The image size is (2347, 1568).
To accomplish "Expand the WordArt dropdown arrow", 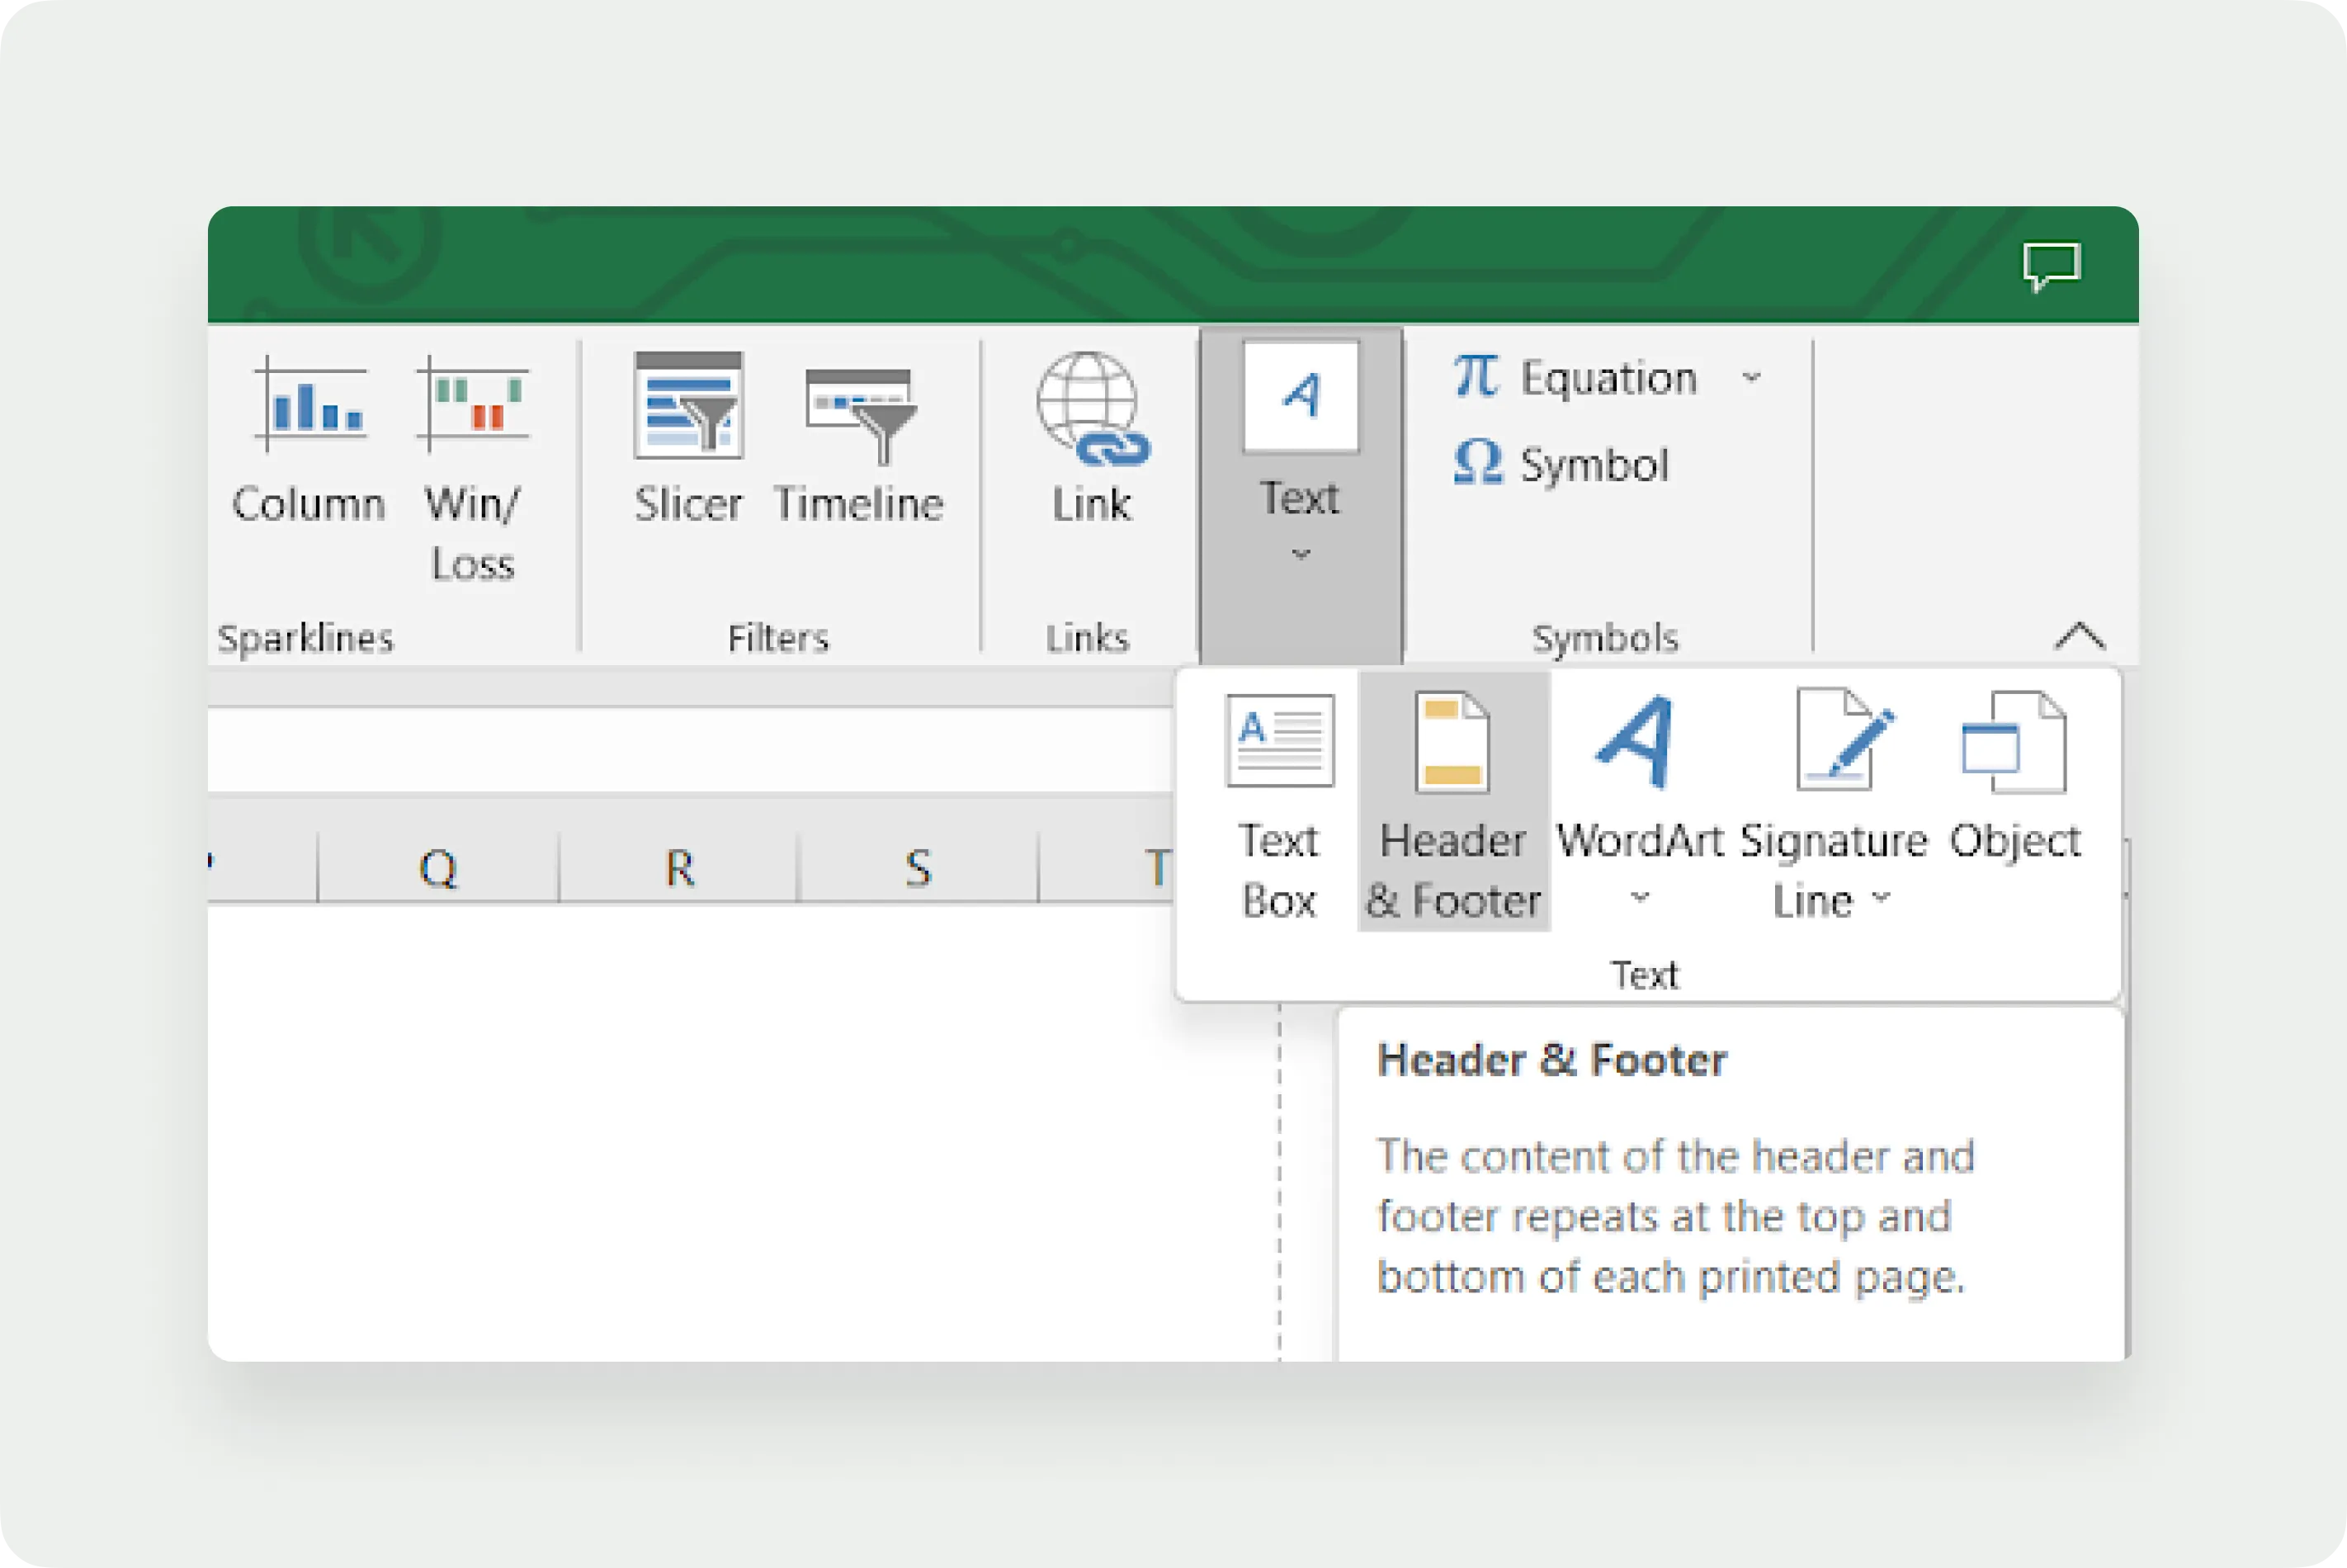I will (1639, 897).
